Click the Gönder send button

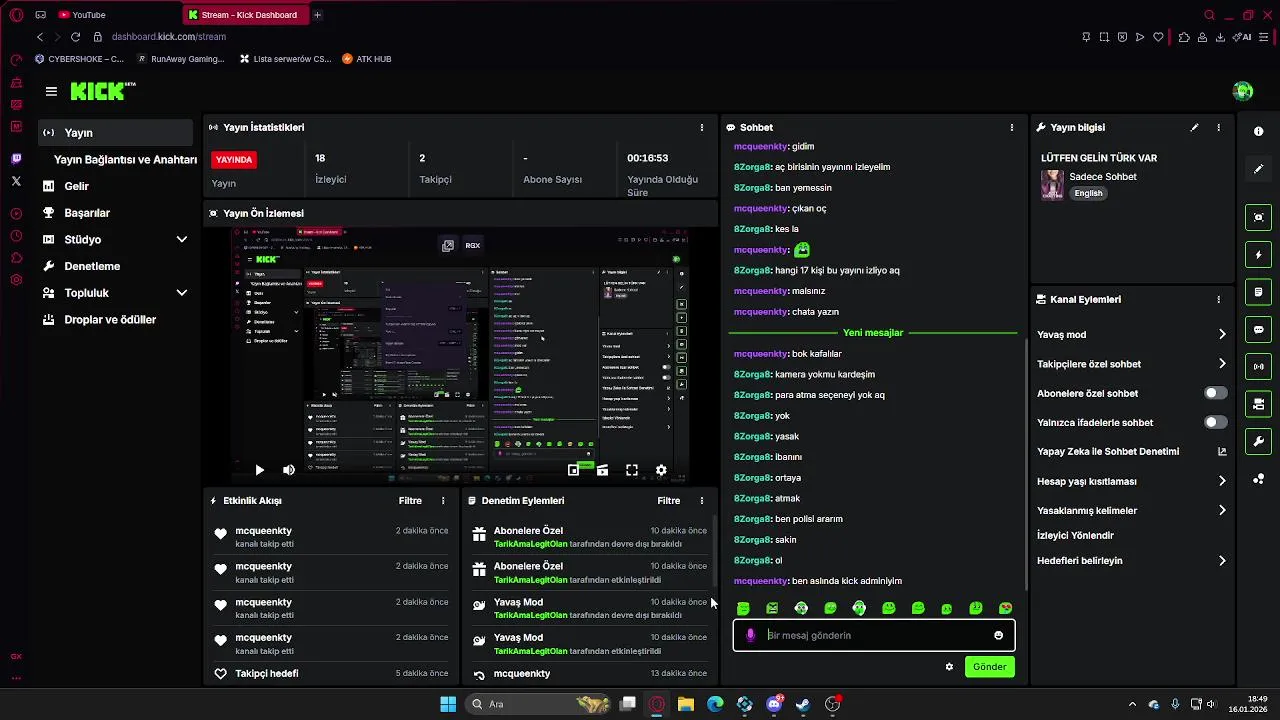click(x=989, y=667)
